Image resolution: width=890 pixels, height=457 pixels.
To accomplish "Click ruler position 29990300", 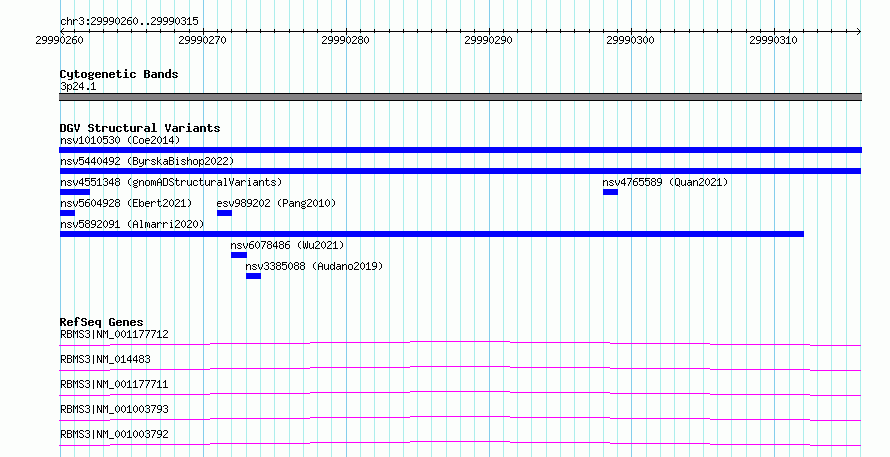I will [630, 40].
